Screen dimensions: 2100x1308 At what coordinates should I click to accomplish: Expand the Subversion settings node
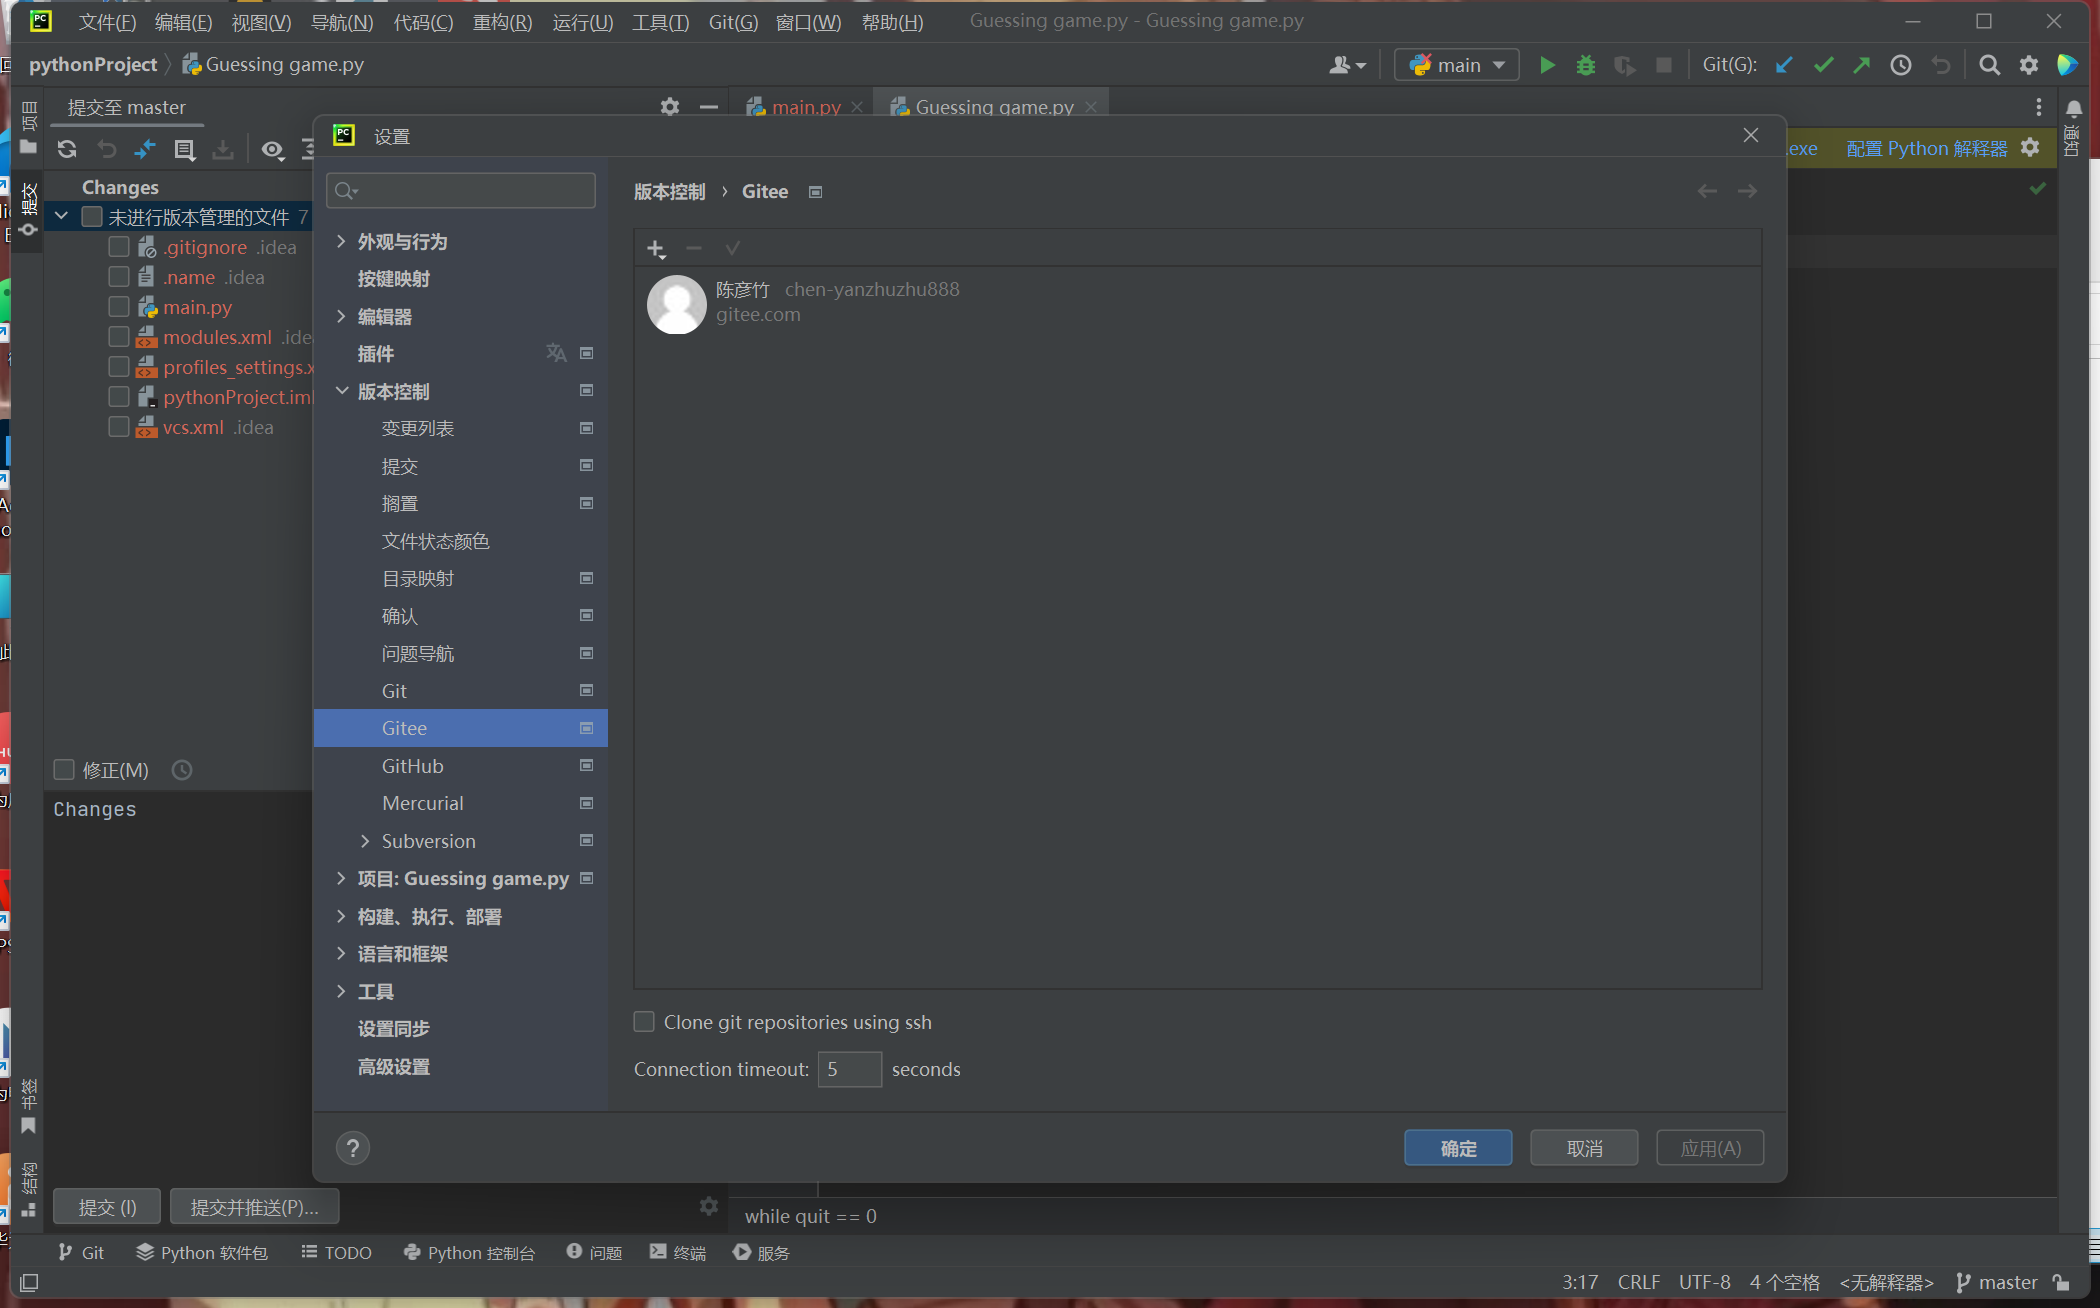coord(365,841)
